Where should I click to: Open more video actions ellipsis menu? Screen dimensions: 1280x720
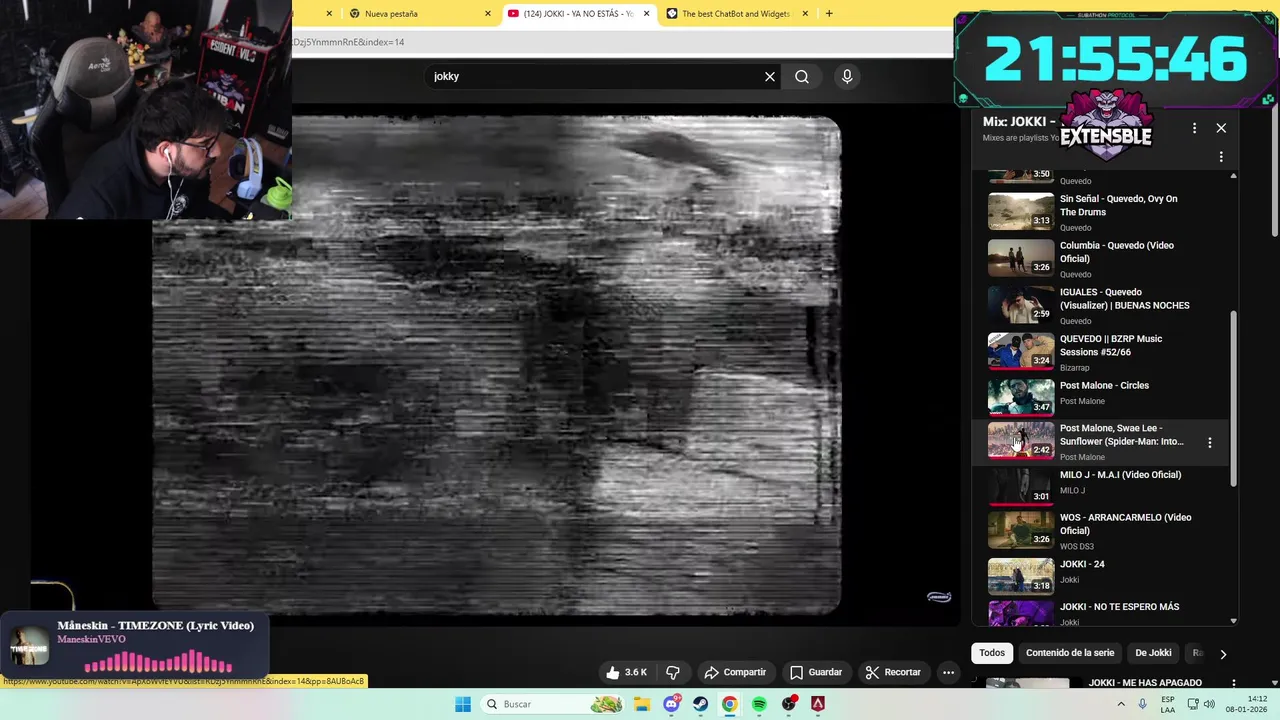(x=948, y=672)
